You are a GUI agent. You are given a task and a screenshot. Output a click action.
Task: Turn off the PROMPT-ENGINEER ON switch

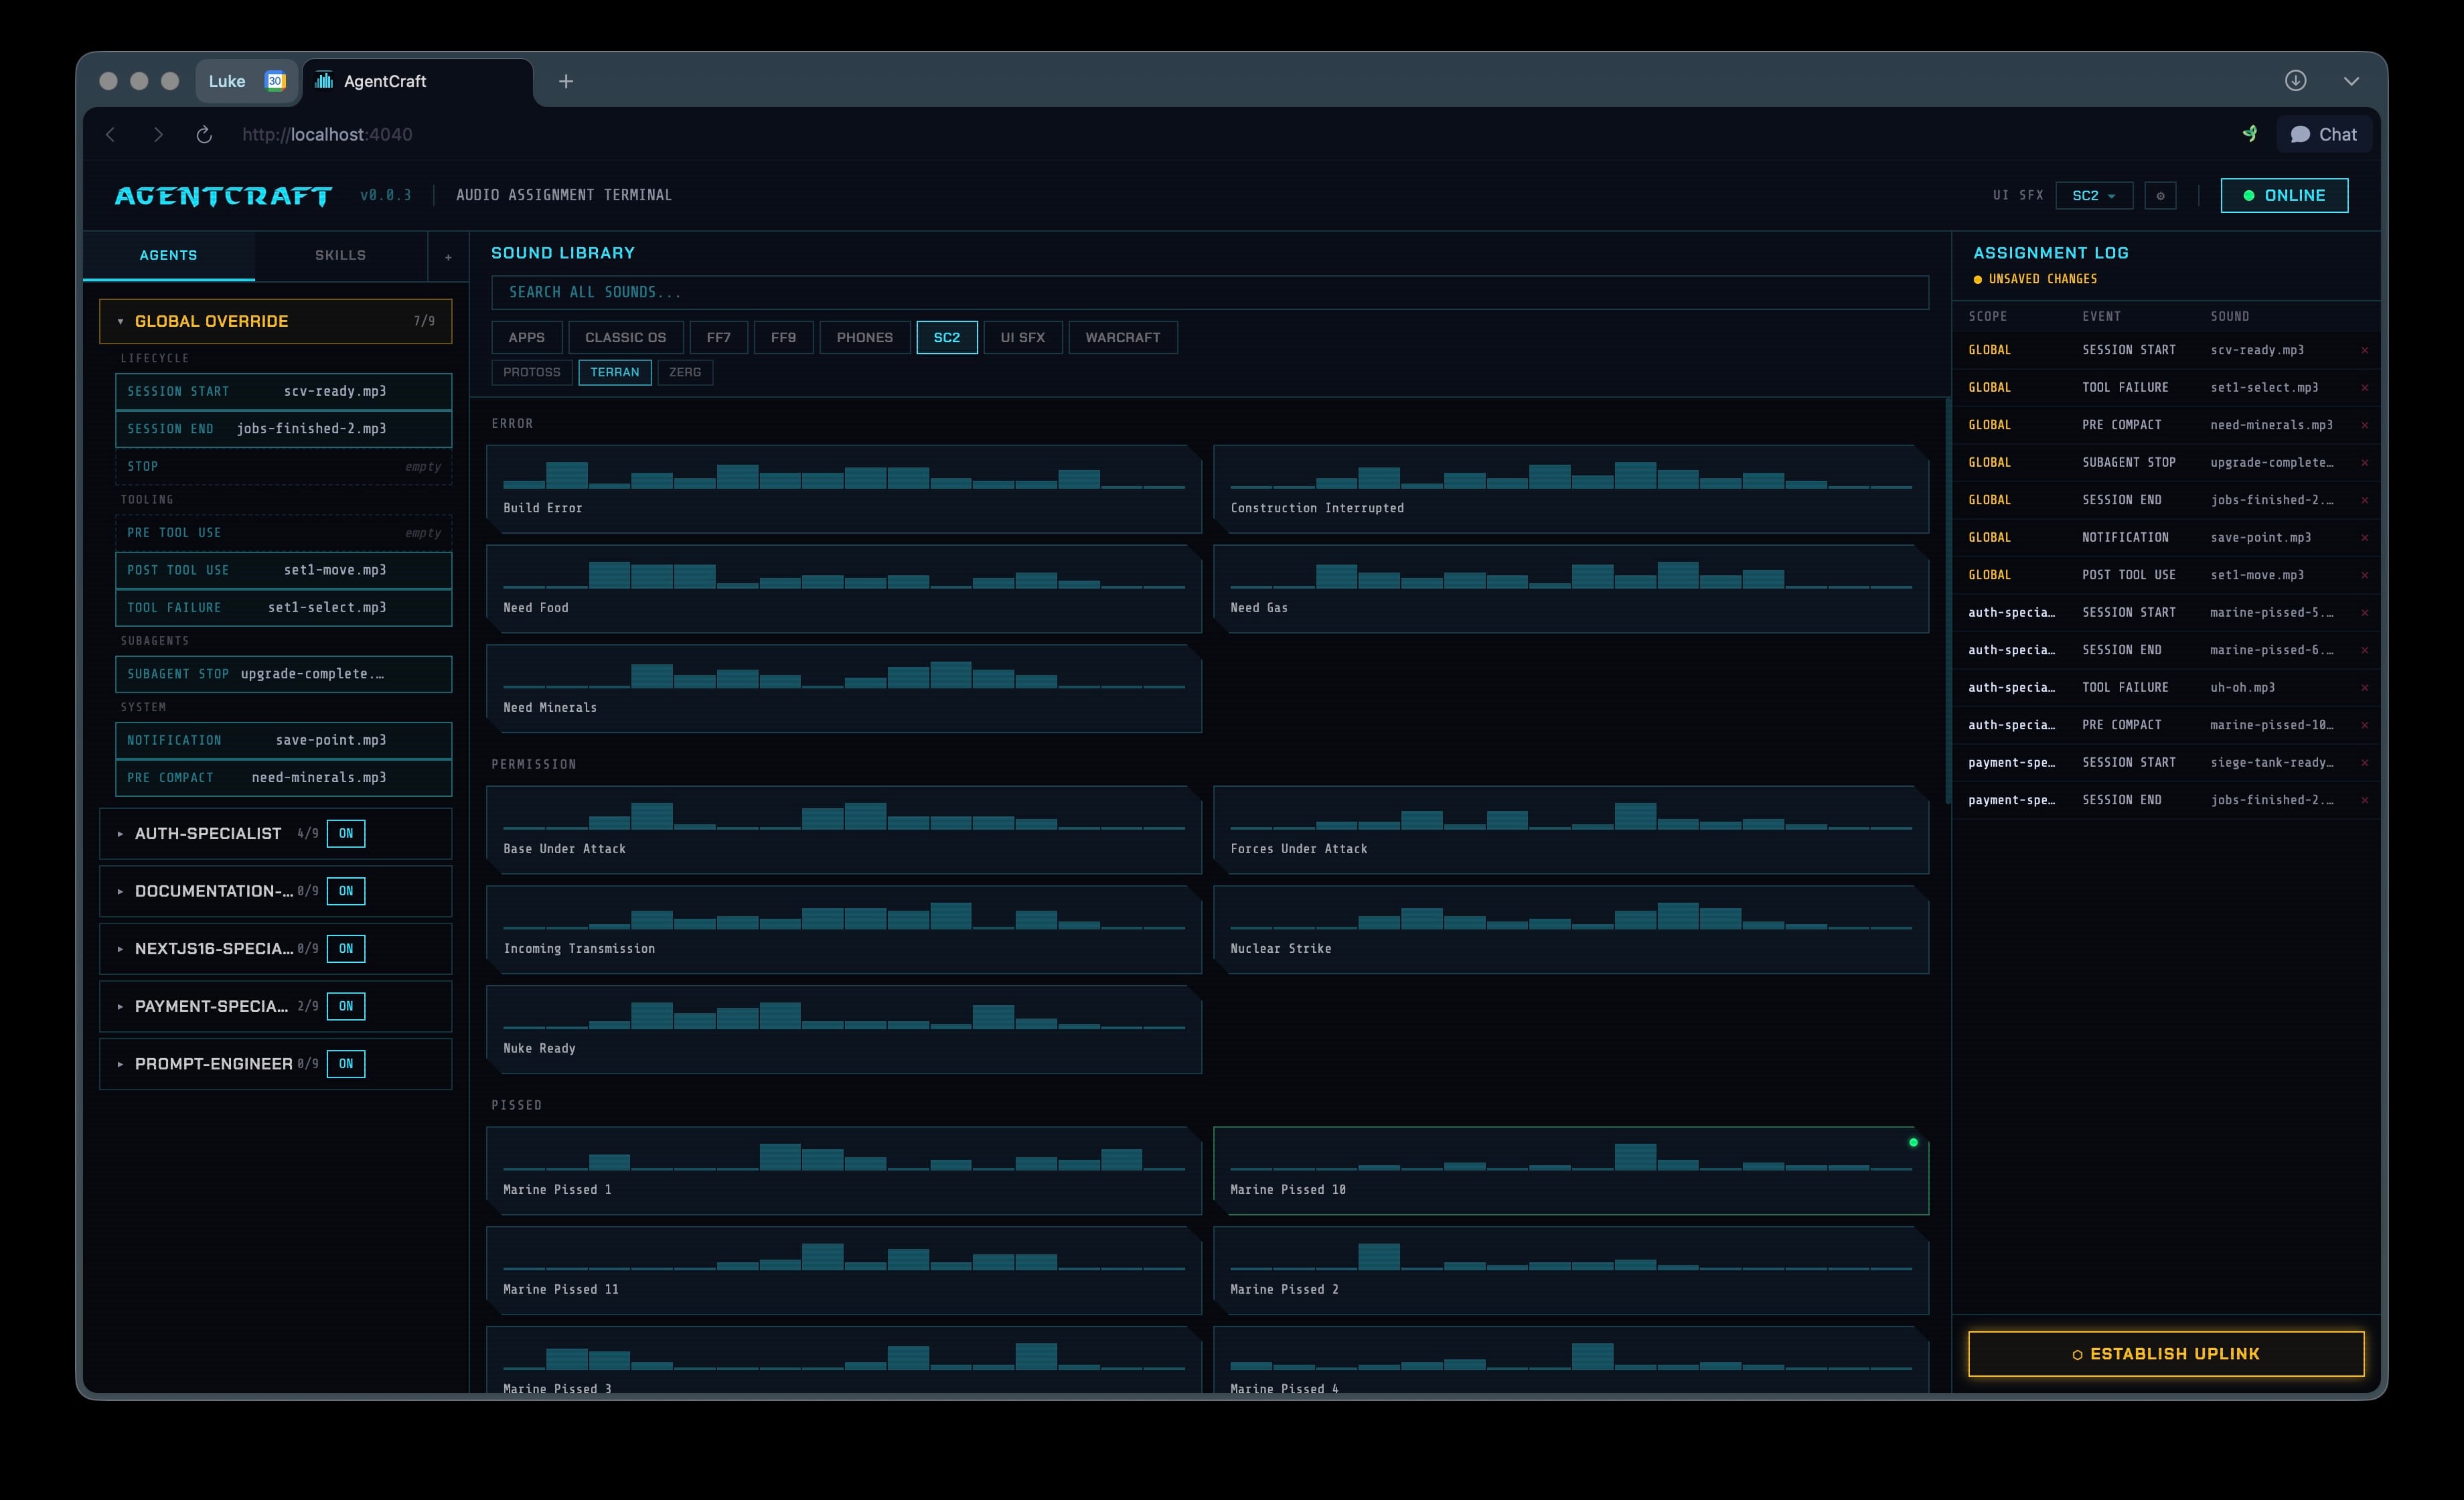tap(346, 1064)
